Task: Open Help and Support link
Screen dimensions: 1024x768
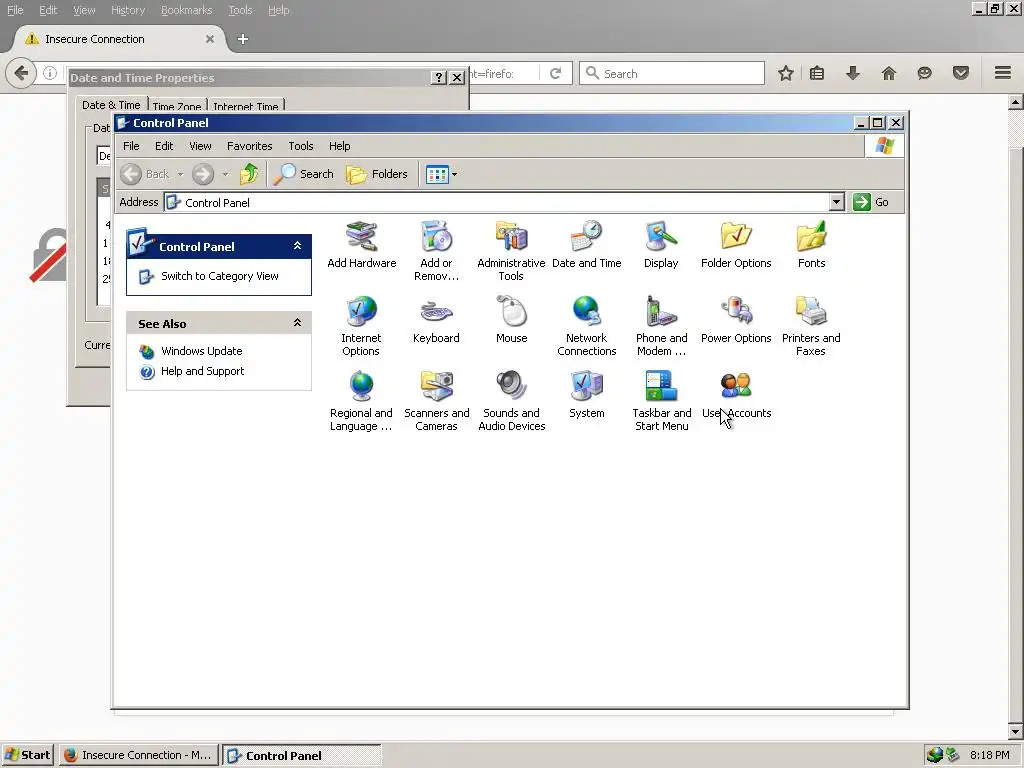Action: pyautogui.click(x=202, y=371)
